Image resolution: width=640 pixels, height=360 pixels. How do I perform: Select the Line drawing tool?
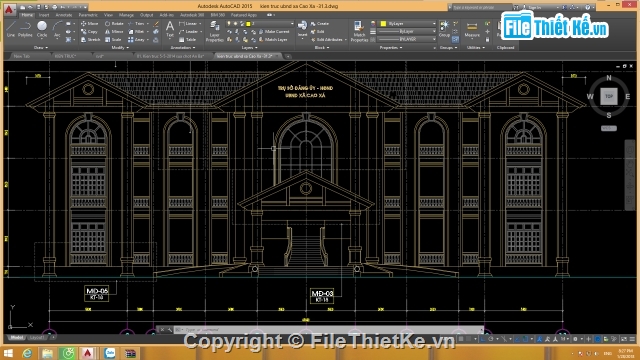[x=11, y=29]
